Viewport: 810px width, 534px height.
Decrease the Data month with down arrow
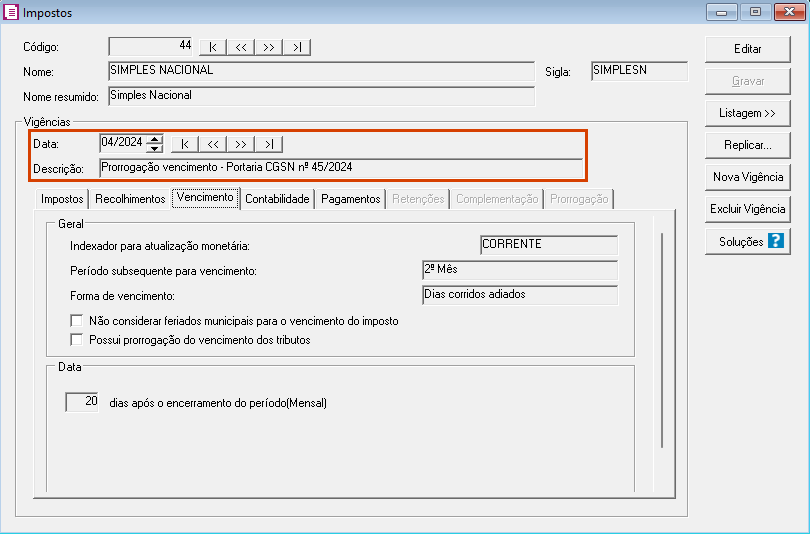coord(154,148)
